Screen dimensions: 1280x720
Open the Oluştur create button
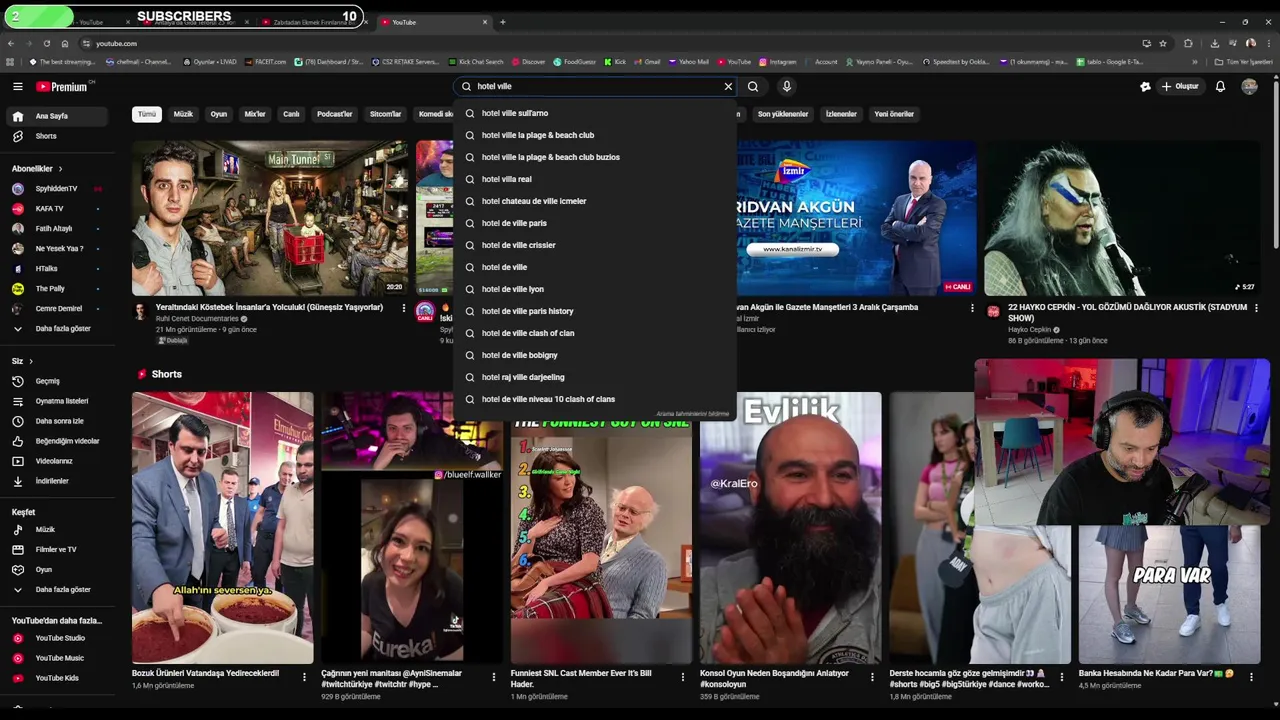click(x=1180, y=87)
